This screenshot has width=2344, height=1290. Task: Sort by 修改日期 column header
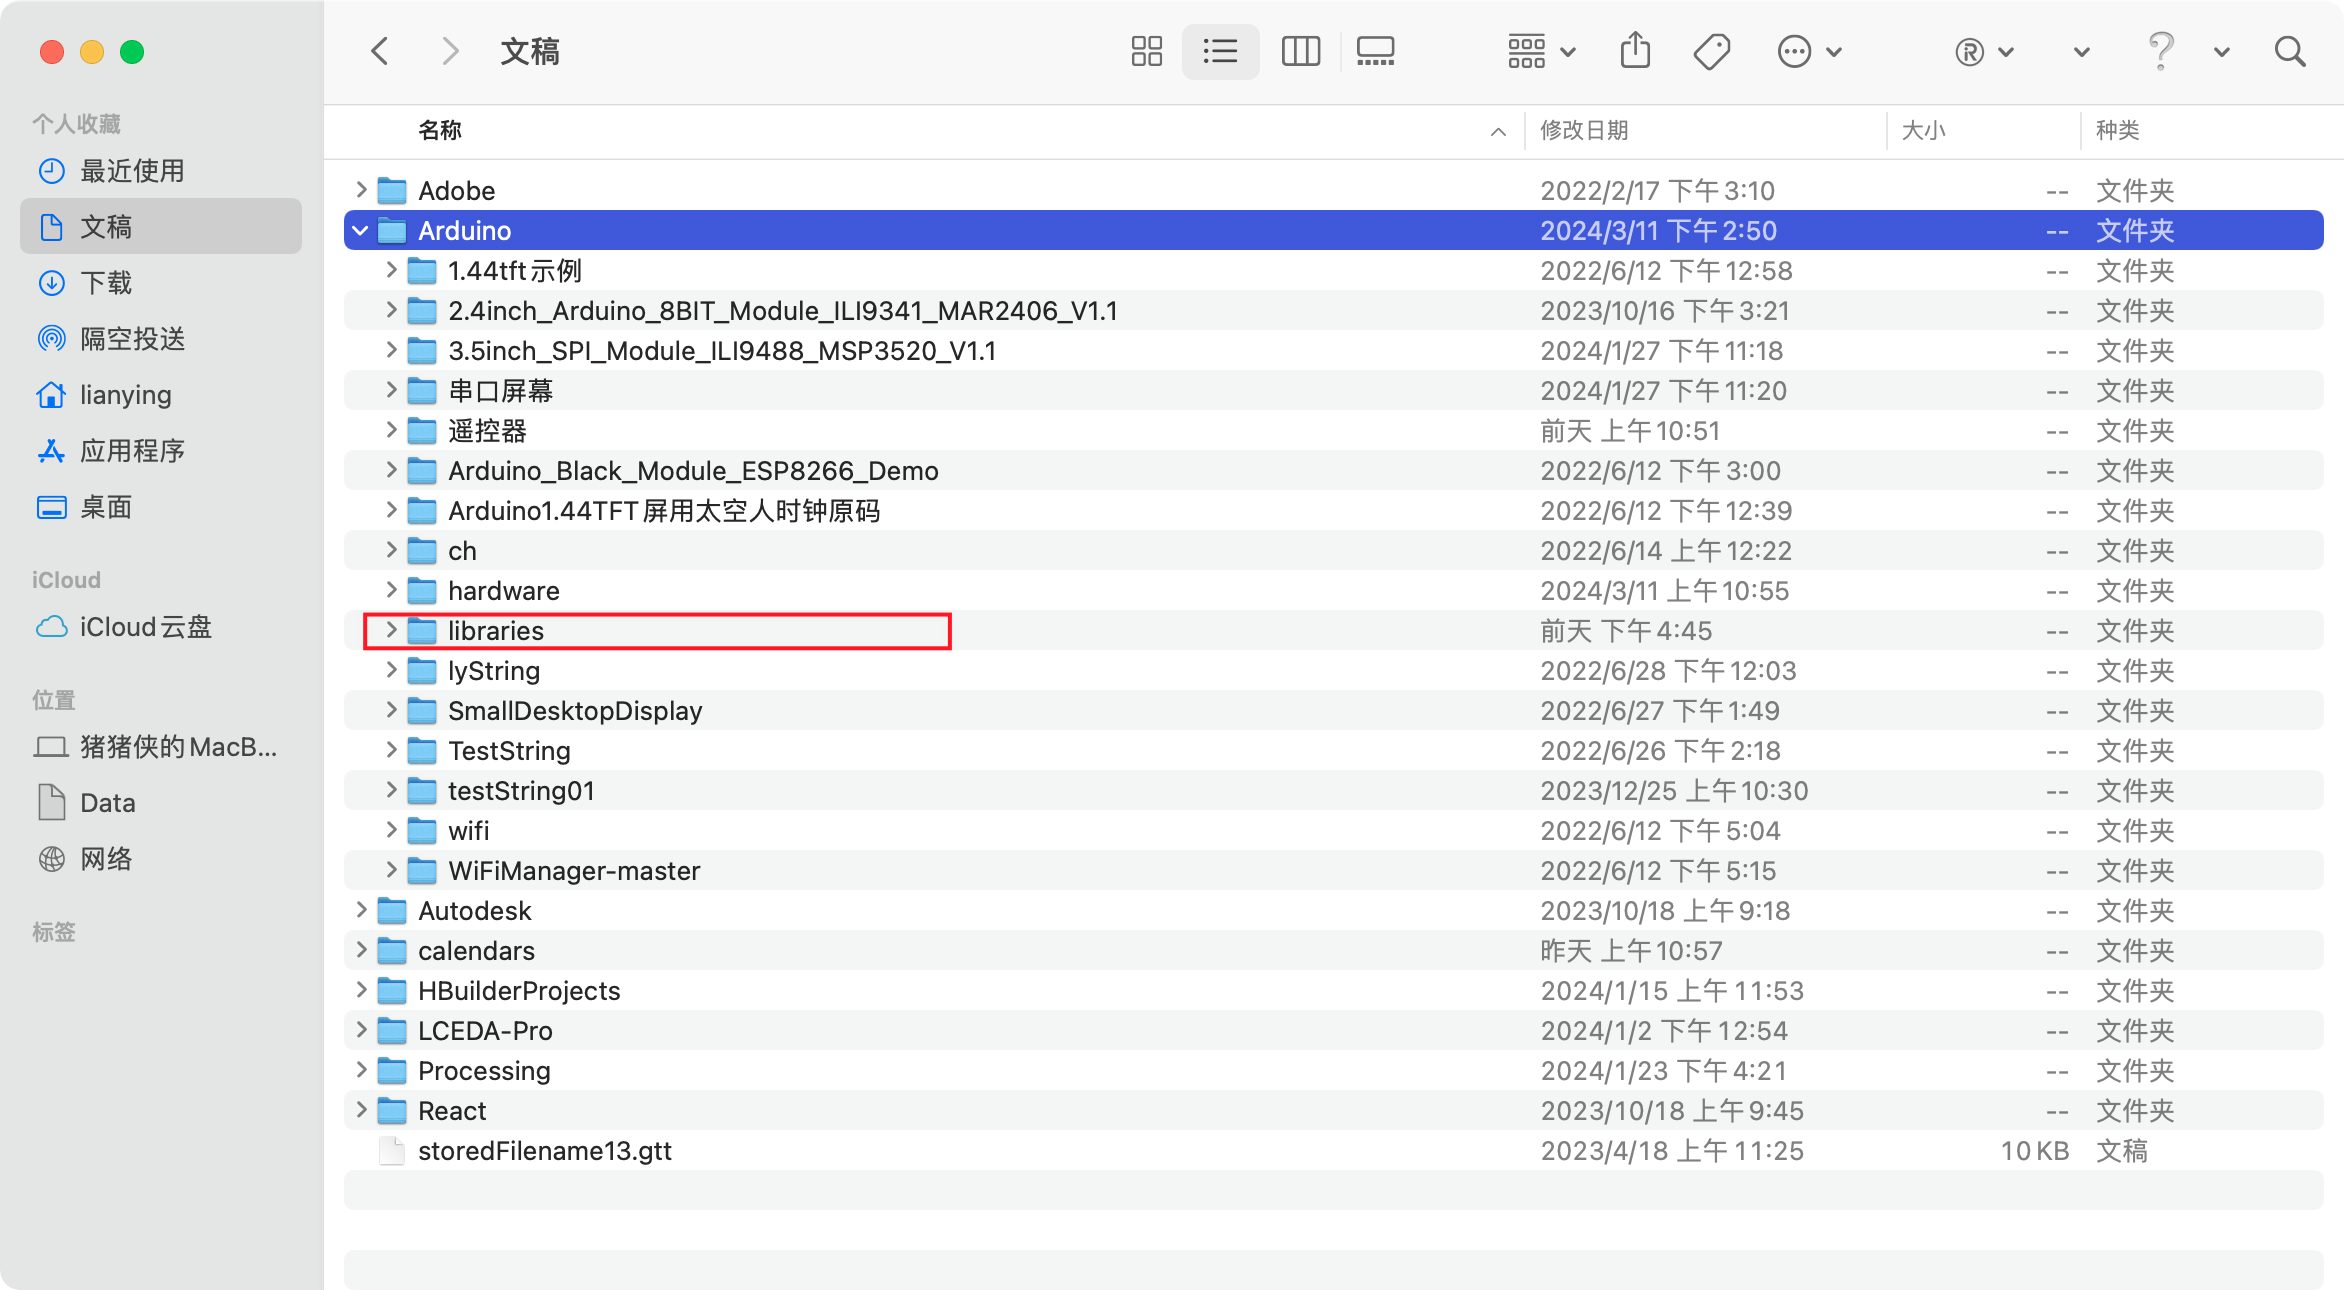coord(1584,130)
